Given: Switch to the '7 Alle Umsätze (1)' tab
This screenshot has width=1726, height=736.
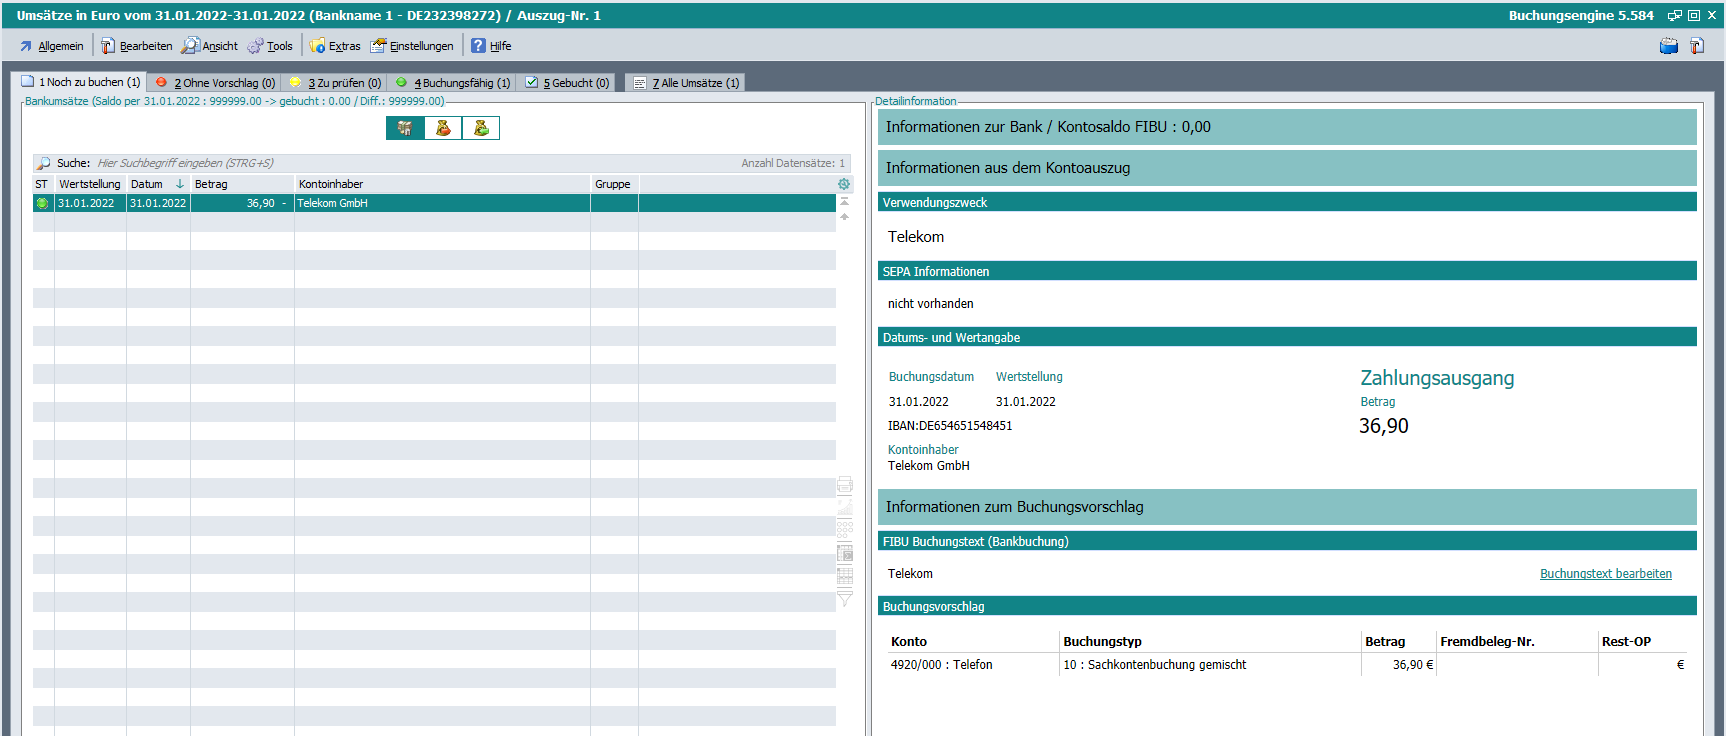Looking at the screenshot, I should (x=687, y=83).
